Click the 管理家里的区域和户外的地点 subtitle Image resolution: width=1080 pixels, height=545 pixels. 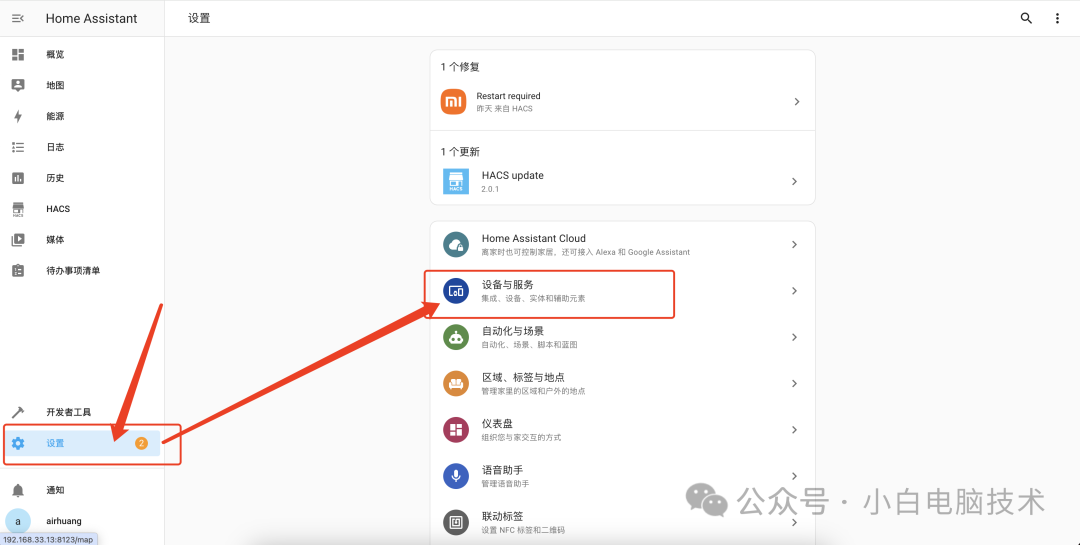tap(534, 391)
